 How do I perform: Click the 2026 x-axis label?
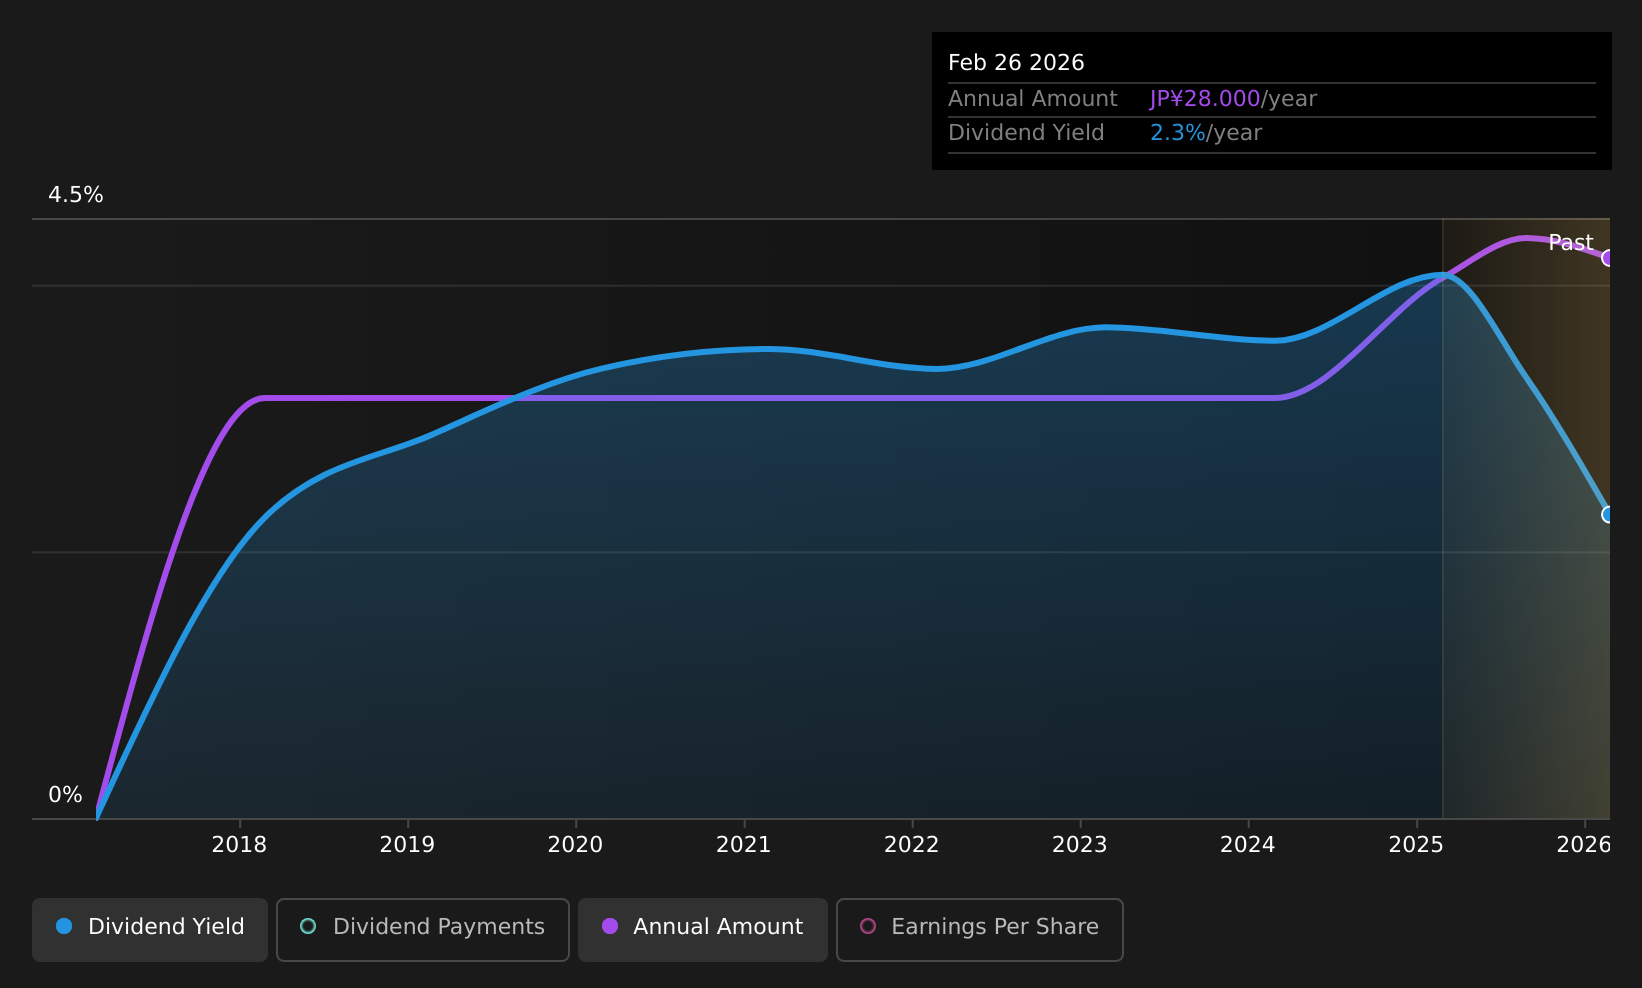[x=1584, y=845]
